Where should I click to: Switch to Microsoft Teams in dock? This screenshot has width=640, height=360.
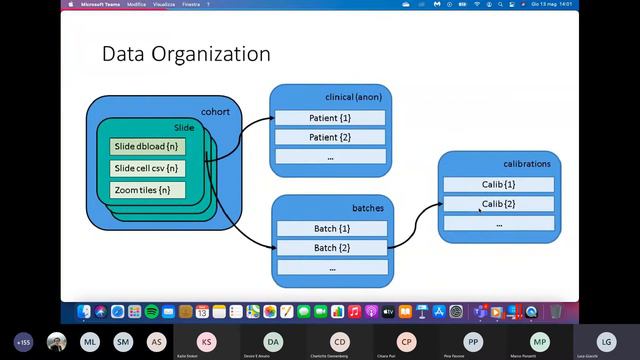coord(480,312)
